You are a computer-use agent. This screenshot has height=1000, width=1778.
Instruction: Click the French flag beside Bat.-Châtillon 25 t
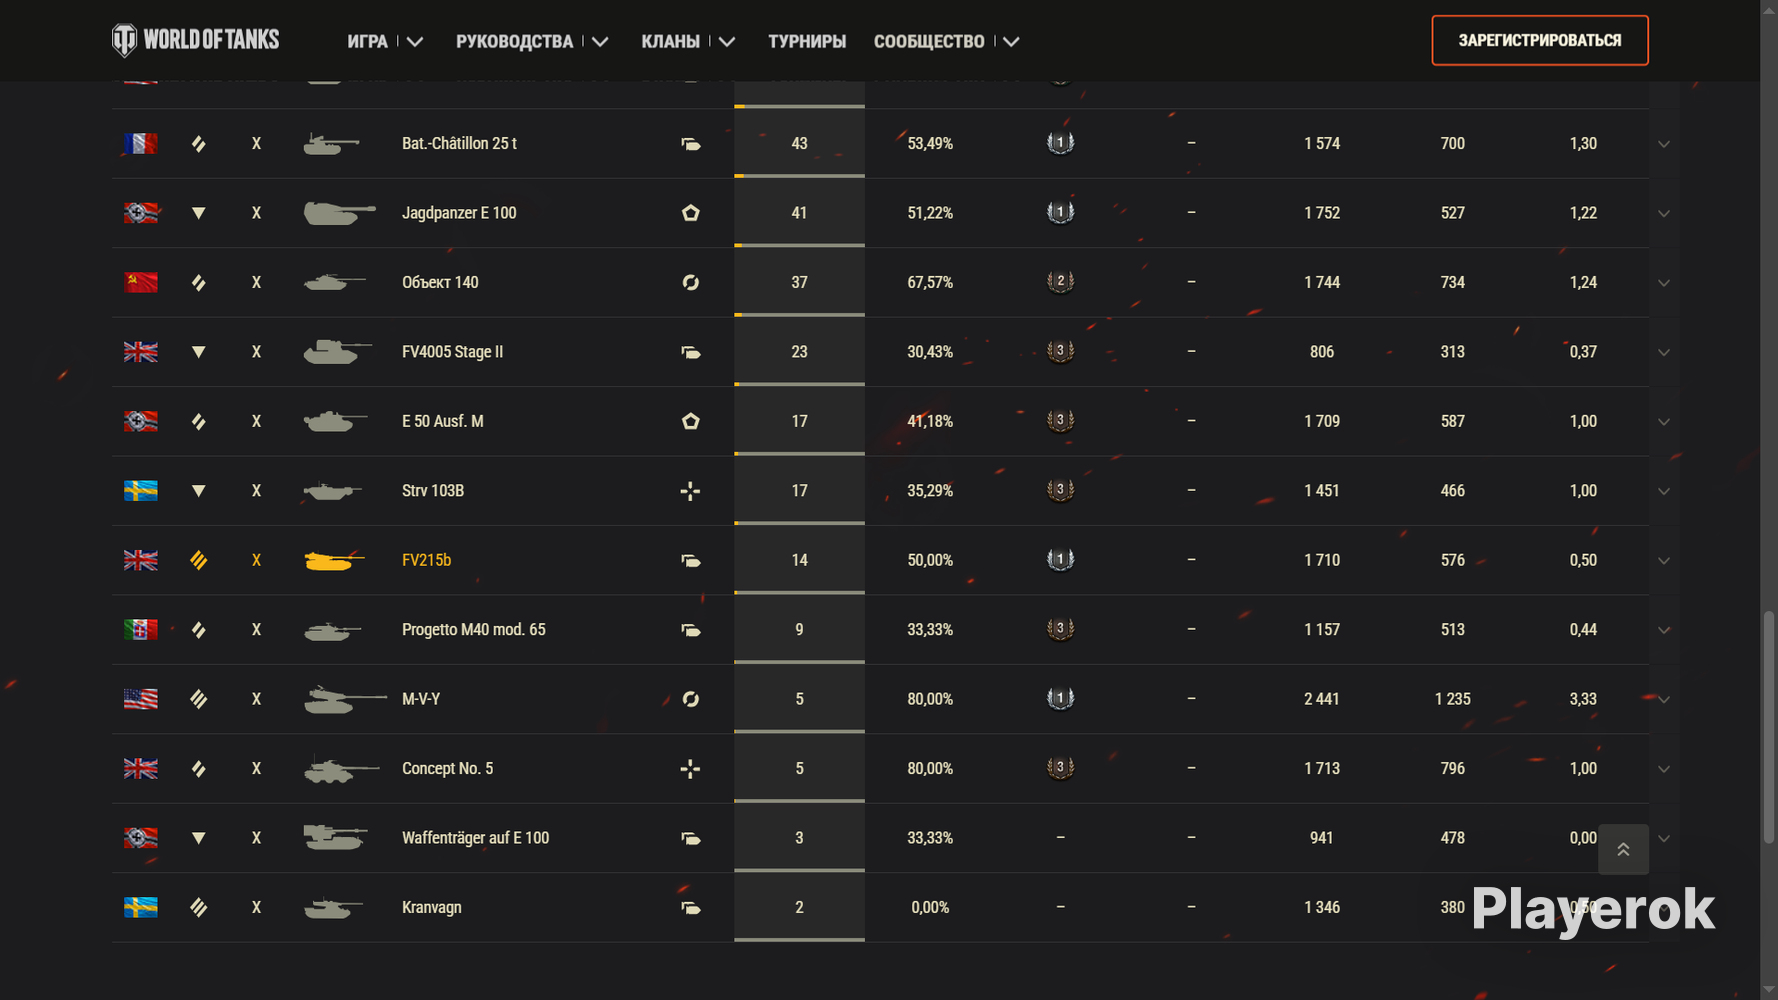(x=141, y=144)
